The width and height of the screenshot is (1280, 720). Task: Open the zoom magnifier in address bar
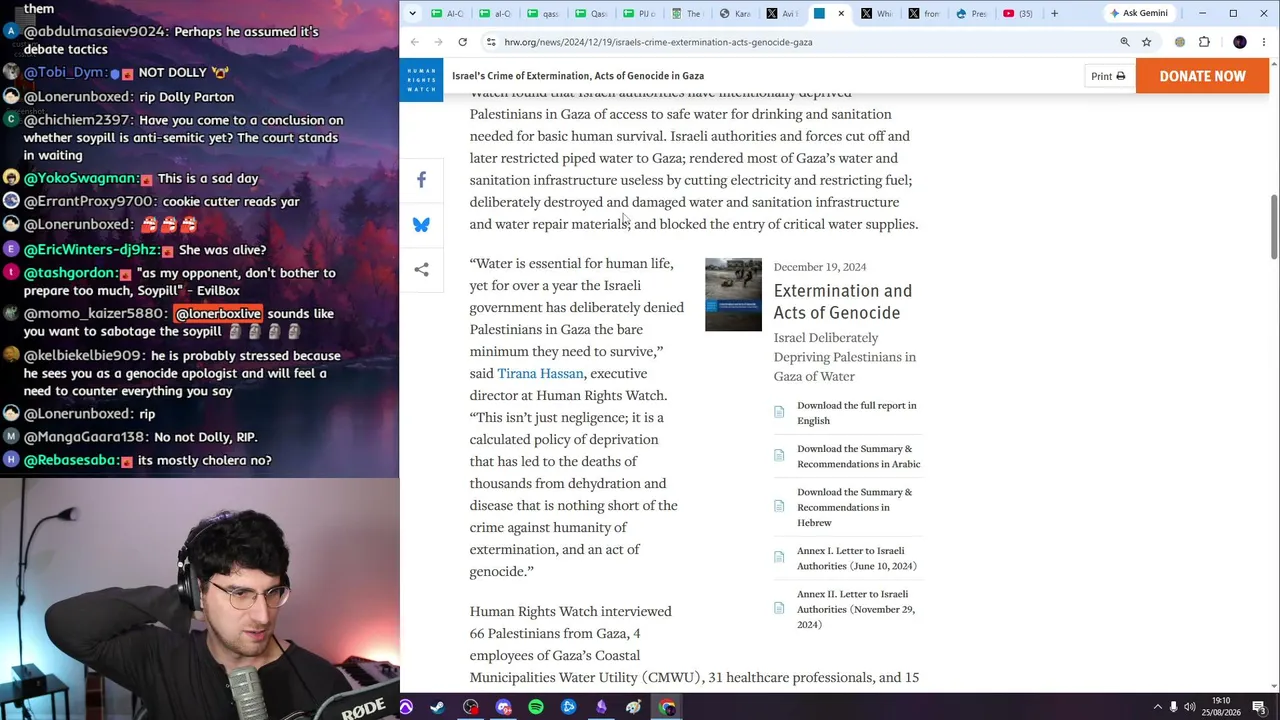pyautogui.click(x=1125, y=42)
